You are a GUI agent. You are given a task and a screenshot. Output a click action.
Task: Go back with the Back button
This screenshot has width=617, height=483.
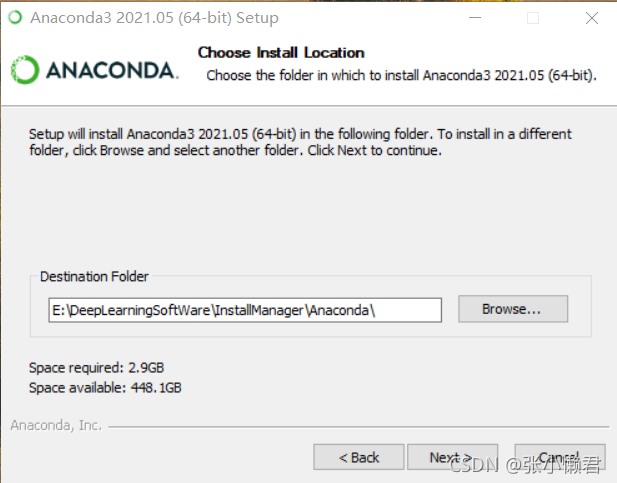coord(359,457)
